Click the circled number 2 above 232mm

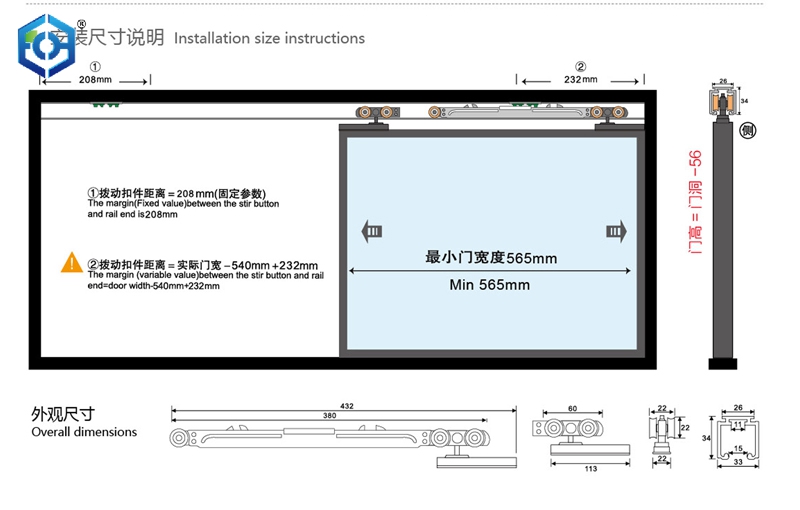pyautogui.click(x=580, y=66)
